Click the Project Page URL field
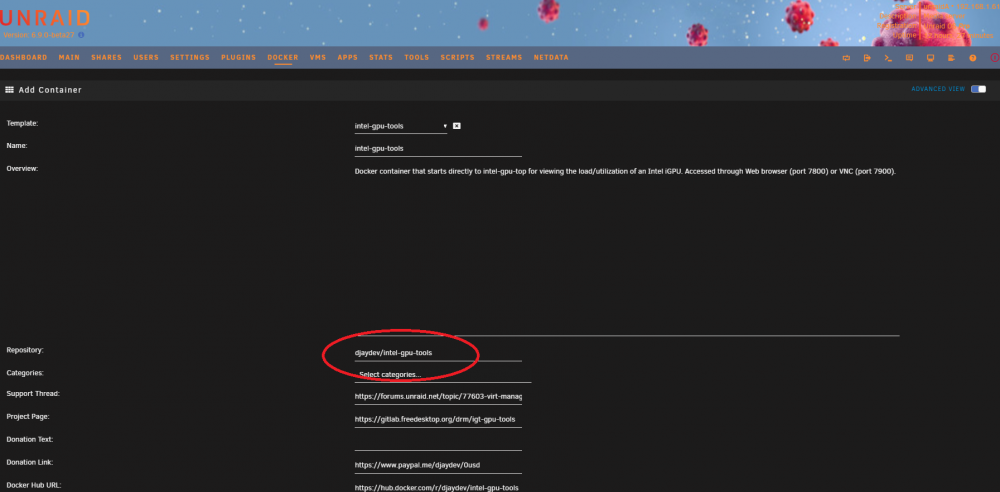The image size is (1000, 492). [x=438, y=420]
